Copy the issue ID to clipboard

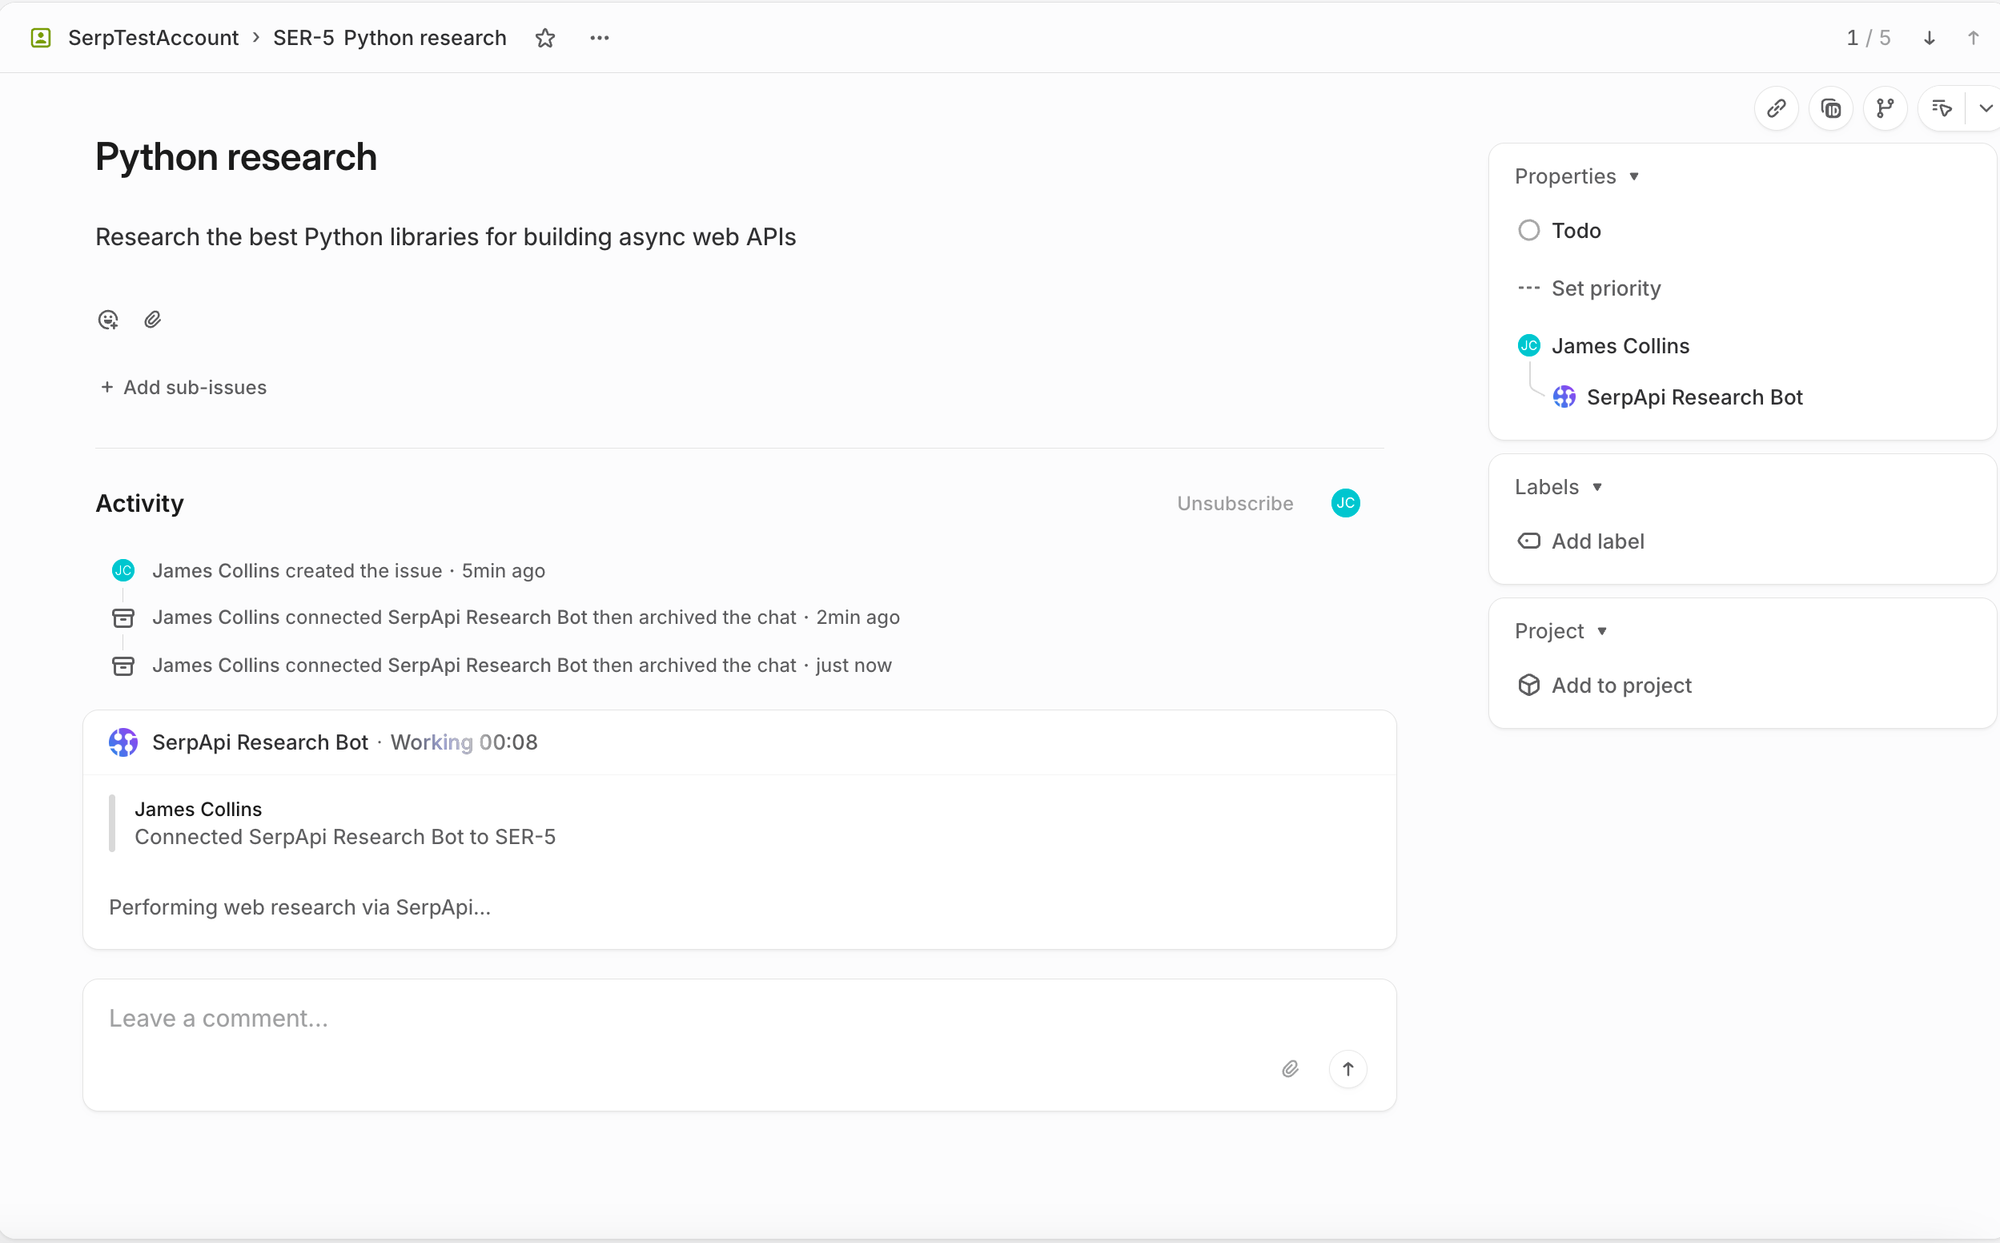click(x=1831, y=108)
